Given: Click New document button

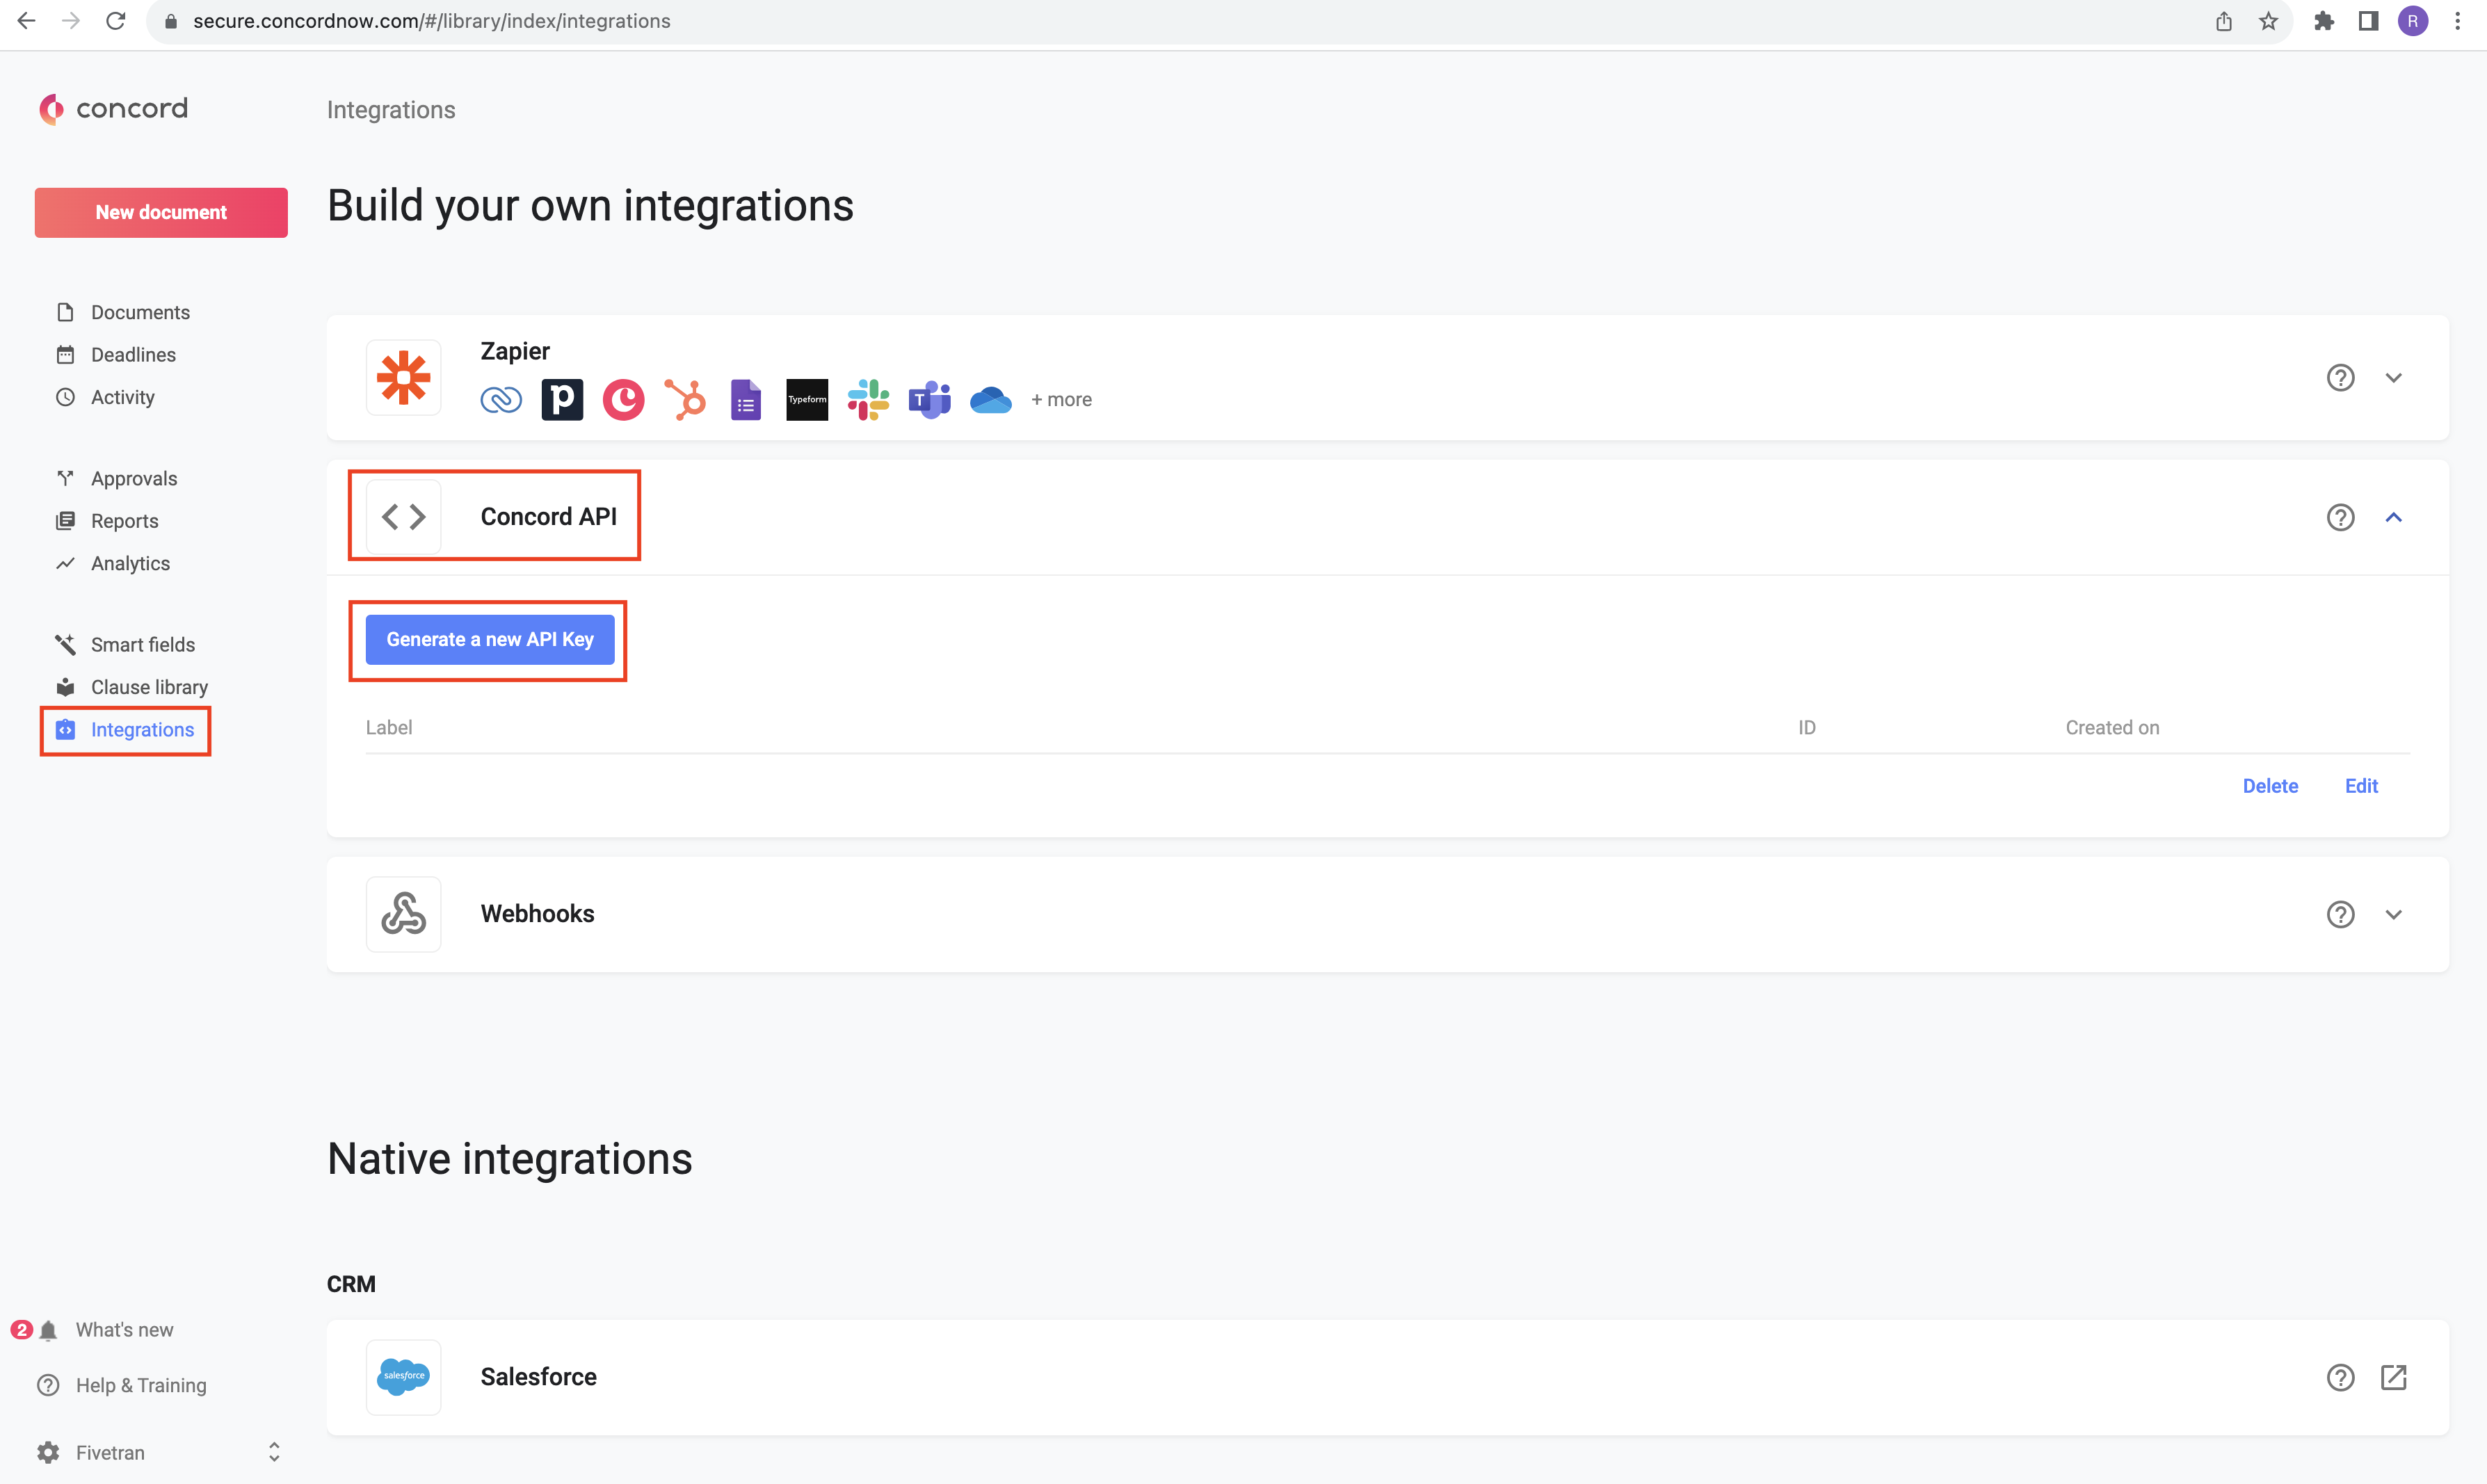Looking at the screenshot, I should 159,212.
